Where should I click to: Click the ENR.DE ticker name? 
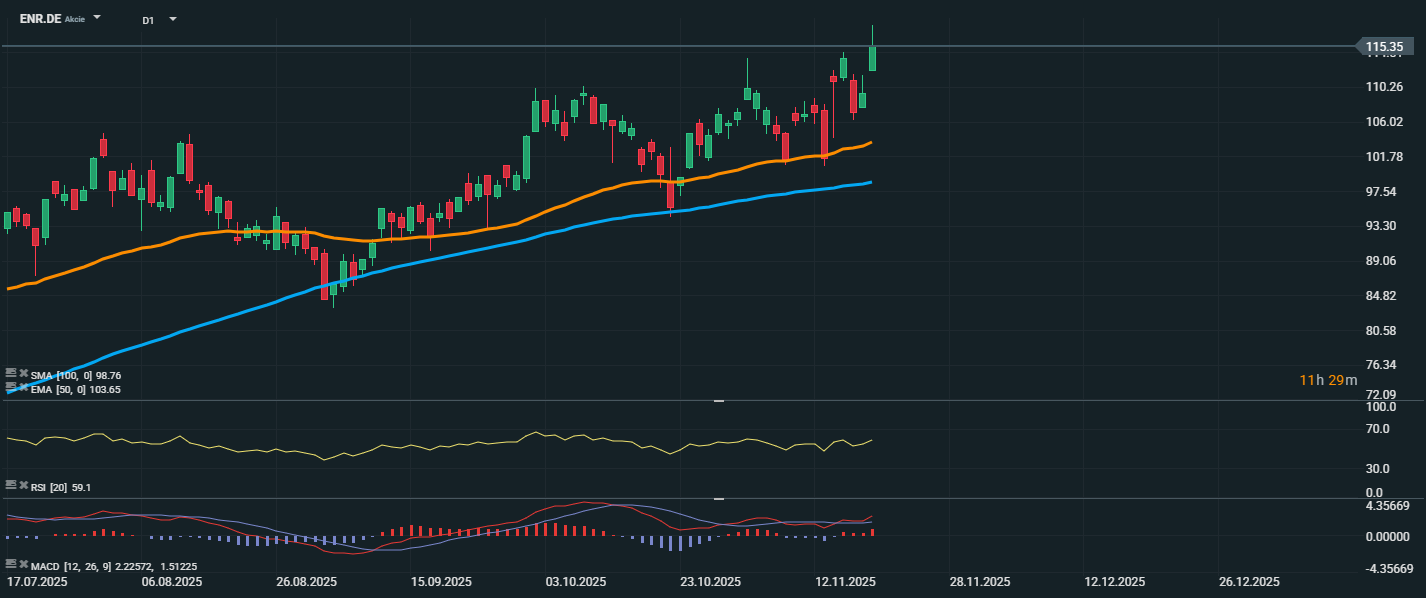pos(39,19)
